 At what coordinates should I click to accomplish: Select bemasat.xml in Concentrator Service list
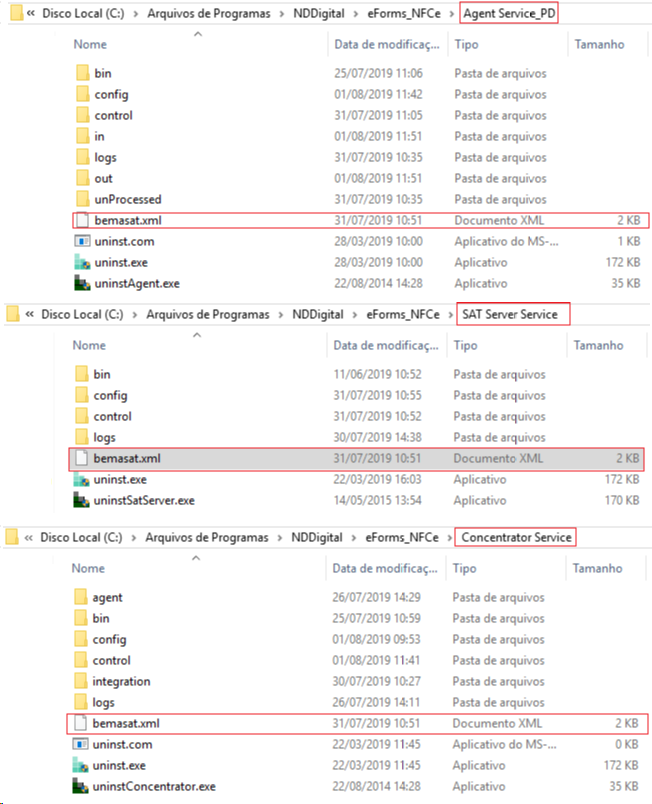tap(357, 723)
